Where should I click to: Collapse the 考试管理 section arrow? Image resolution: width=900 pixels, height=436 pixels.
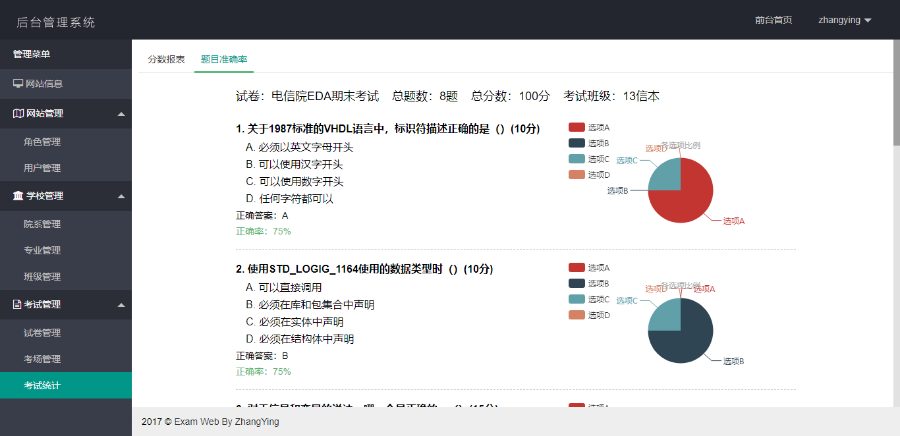(121, 305)
